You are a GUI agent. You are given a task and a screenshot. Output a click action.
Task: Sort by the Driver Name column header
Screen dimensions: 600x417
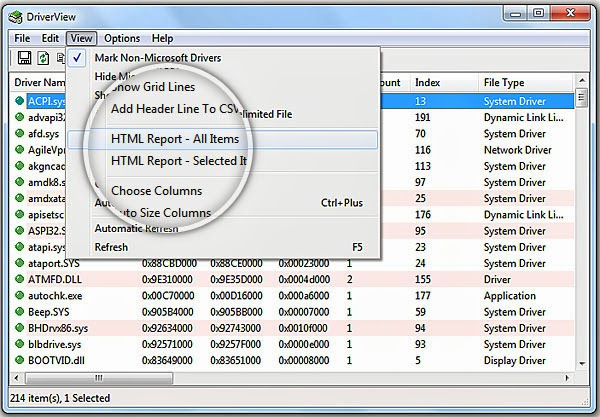[38, 83]
